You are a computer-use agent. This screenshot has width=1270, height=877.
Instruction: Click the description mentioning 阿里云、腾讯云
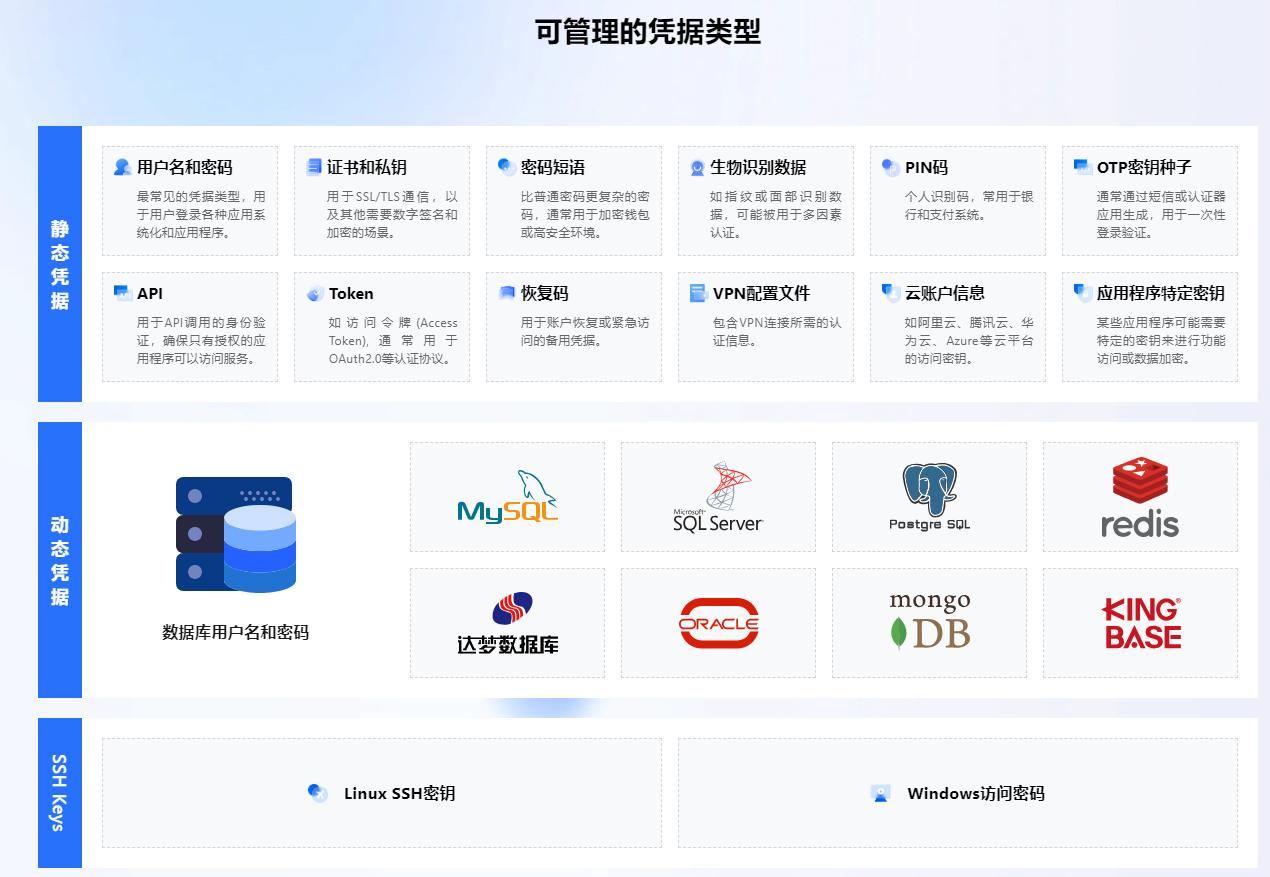969,340
